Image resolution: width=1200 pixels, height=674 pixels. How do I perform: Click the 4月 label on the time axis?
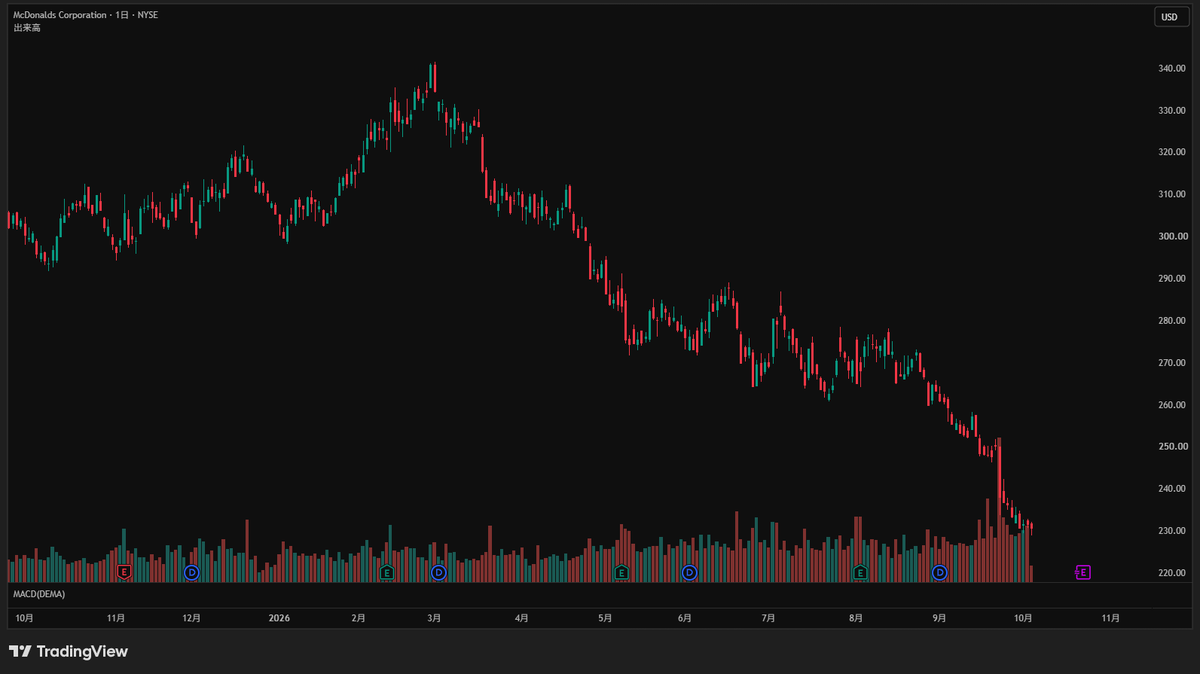[521, 619]
